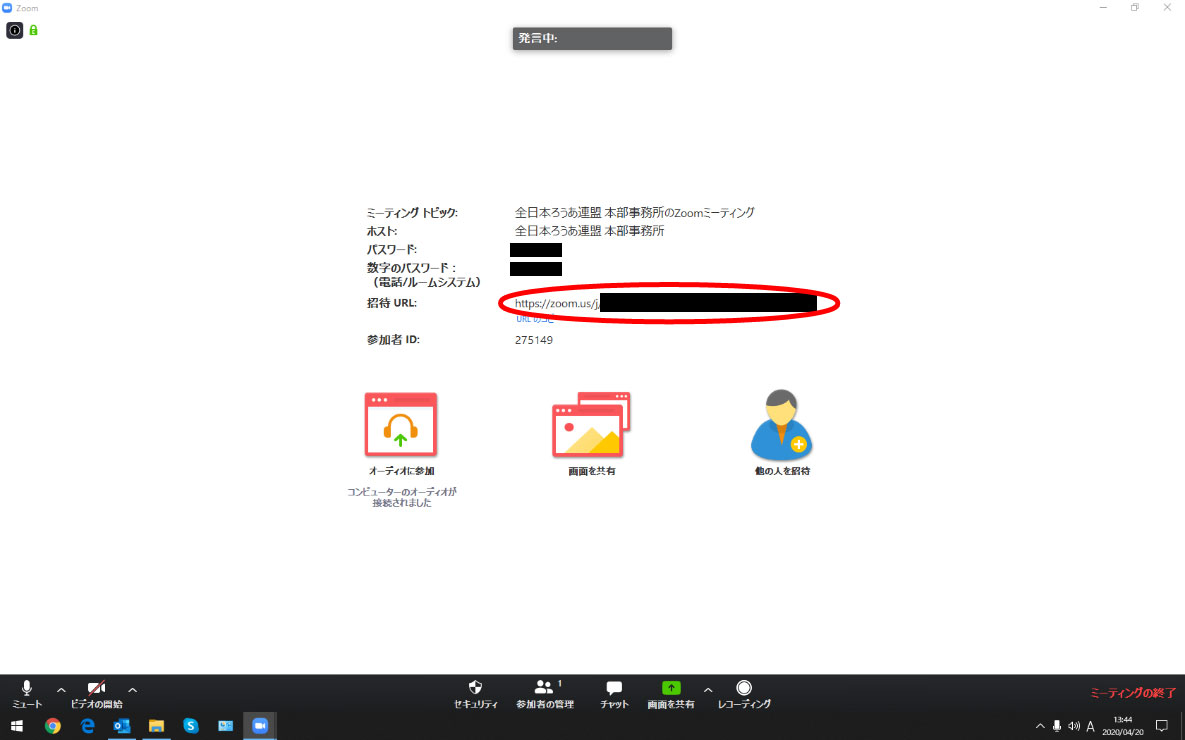Open Microsoft Edge from taskbar
Viewport: 1185px width, 740px height.
[87, 726]
